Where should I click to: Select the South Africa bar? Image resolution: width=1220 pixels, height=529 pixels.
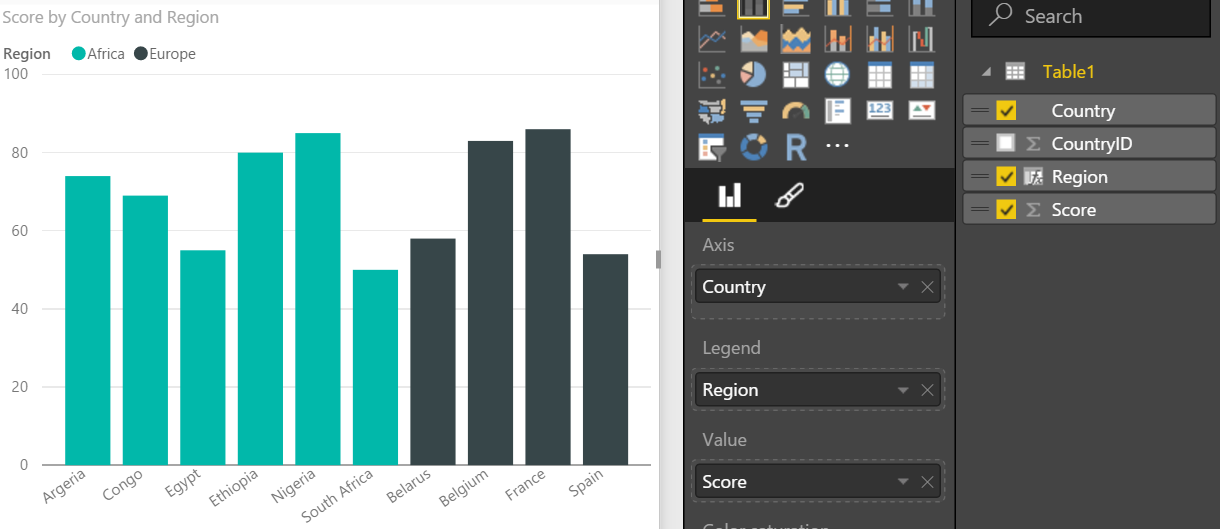[375, 367]
